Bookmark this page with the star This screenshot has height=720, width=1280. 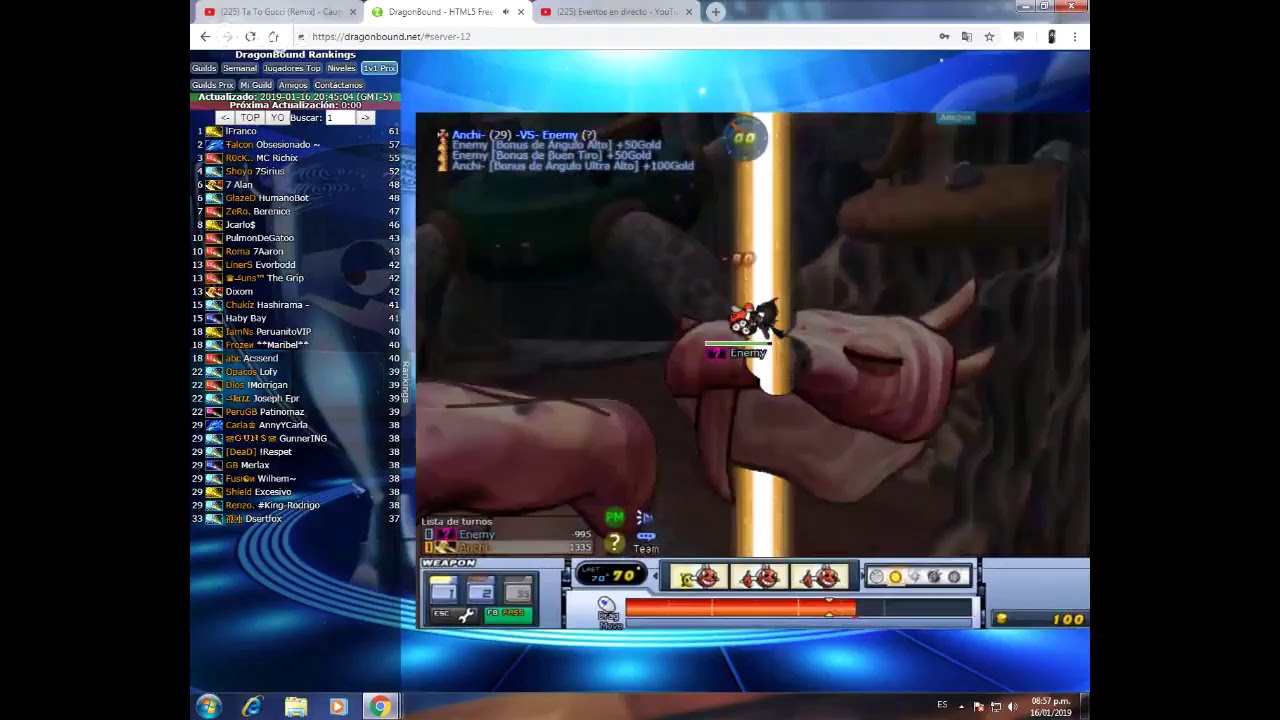click(x=989, y=37)
